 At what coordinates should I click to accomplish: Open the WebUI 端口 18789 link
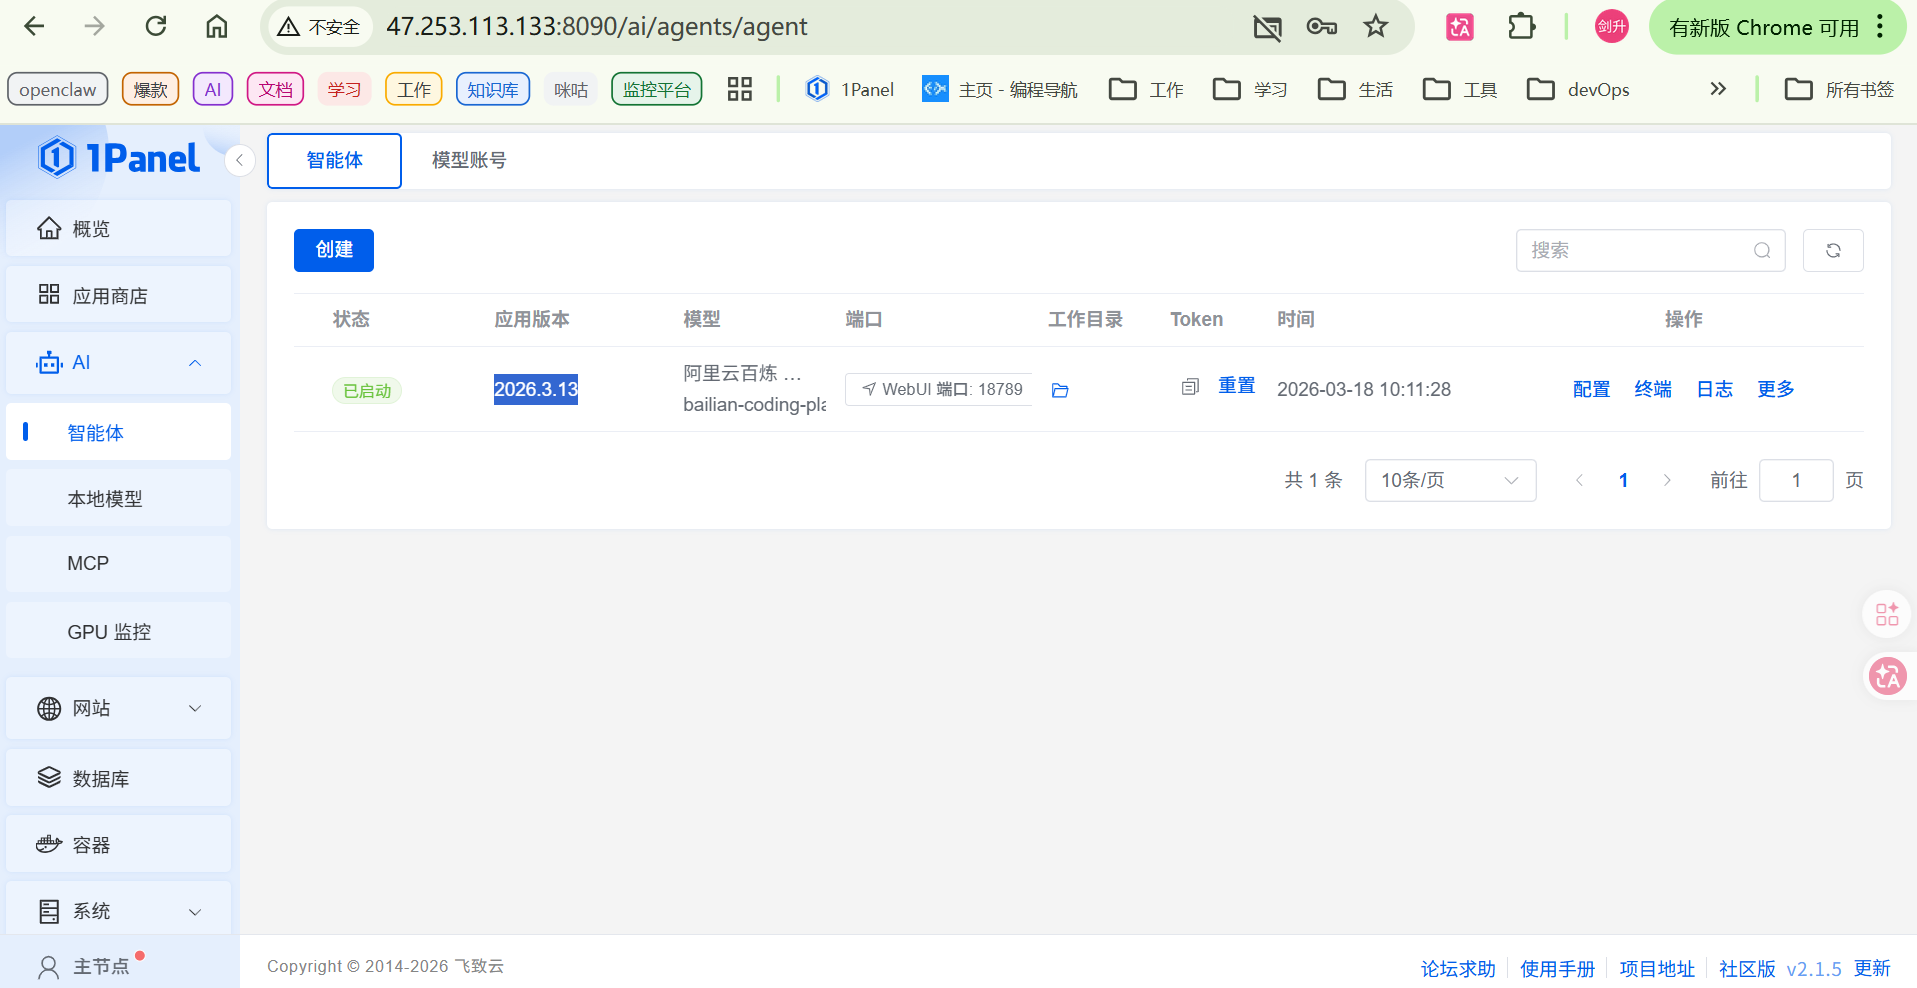tap(940, 389)
